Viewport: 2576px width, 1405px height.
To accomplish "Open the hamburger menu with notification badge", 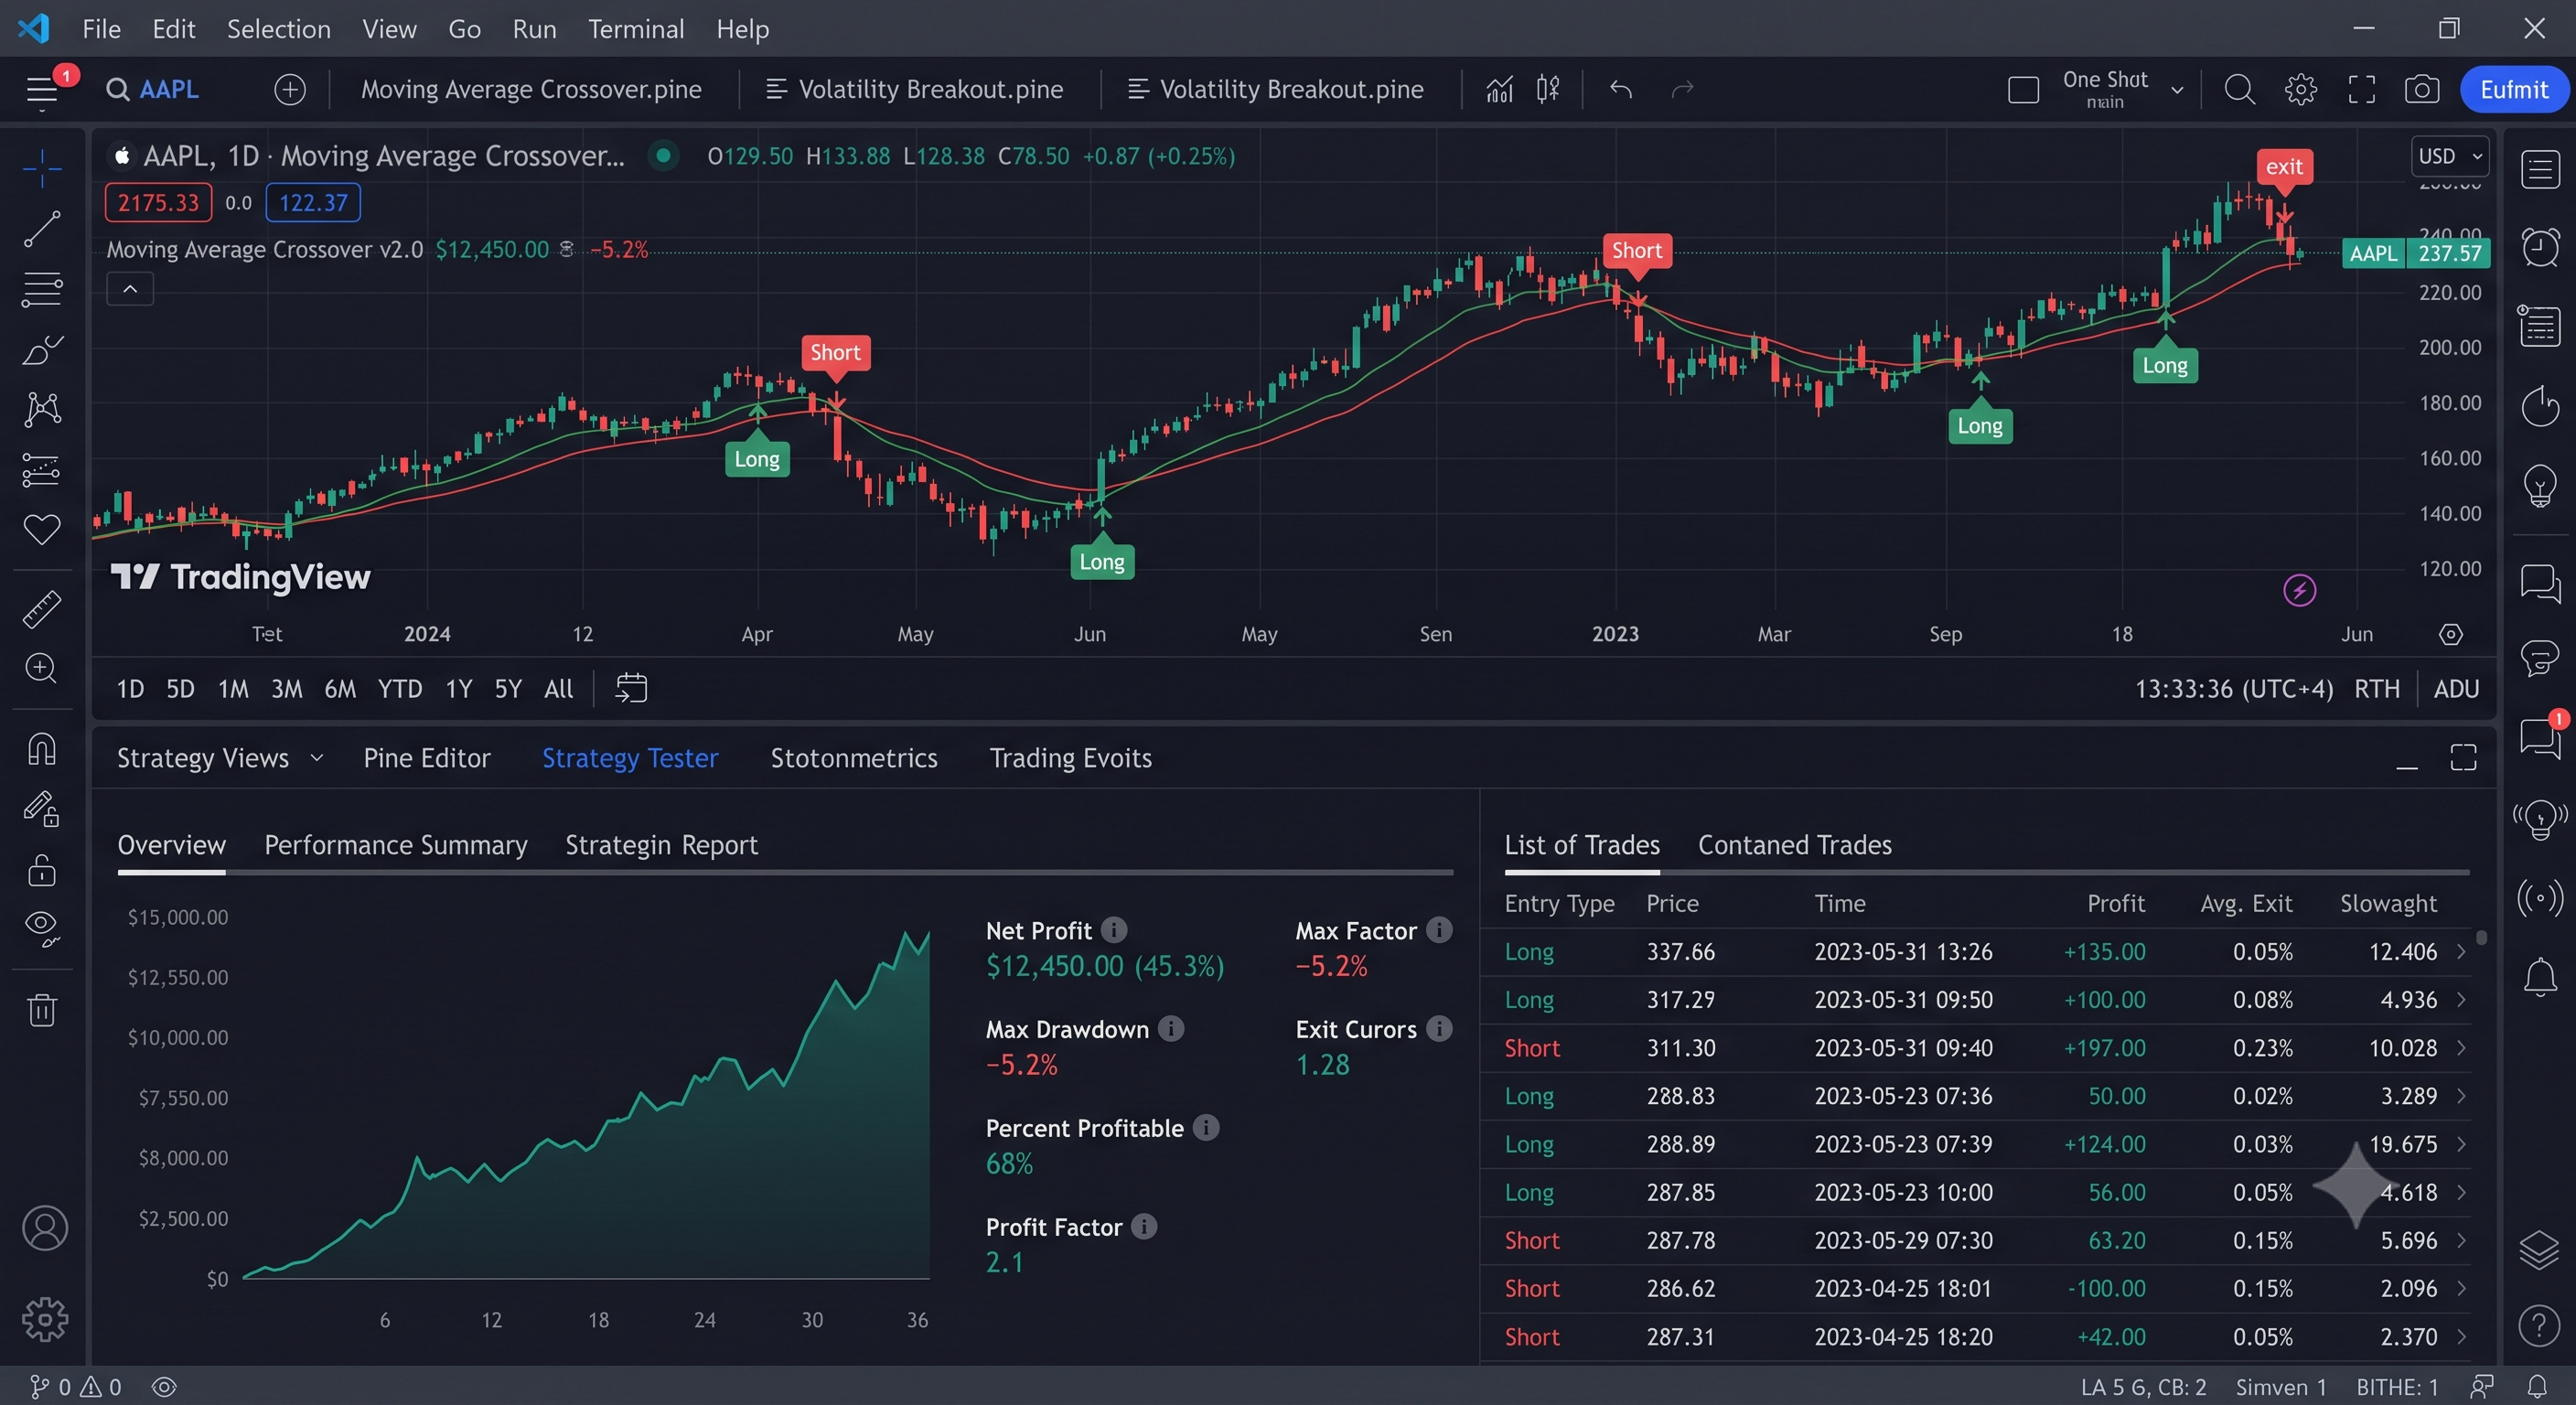I will [x=42, y=90].
